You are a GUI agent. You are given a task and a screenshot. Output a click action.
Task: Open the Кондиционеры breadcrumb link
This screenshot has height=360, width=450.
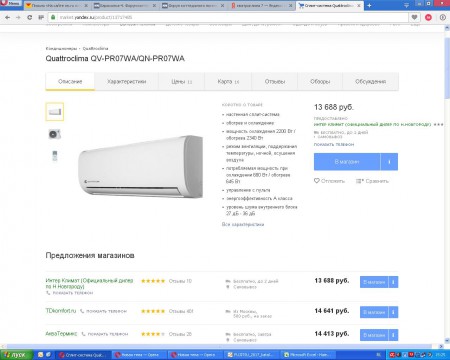pos(61,49)
